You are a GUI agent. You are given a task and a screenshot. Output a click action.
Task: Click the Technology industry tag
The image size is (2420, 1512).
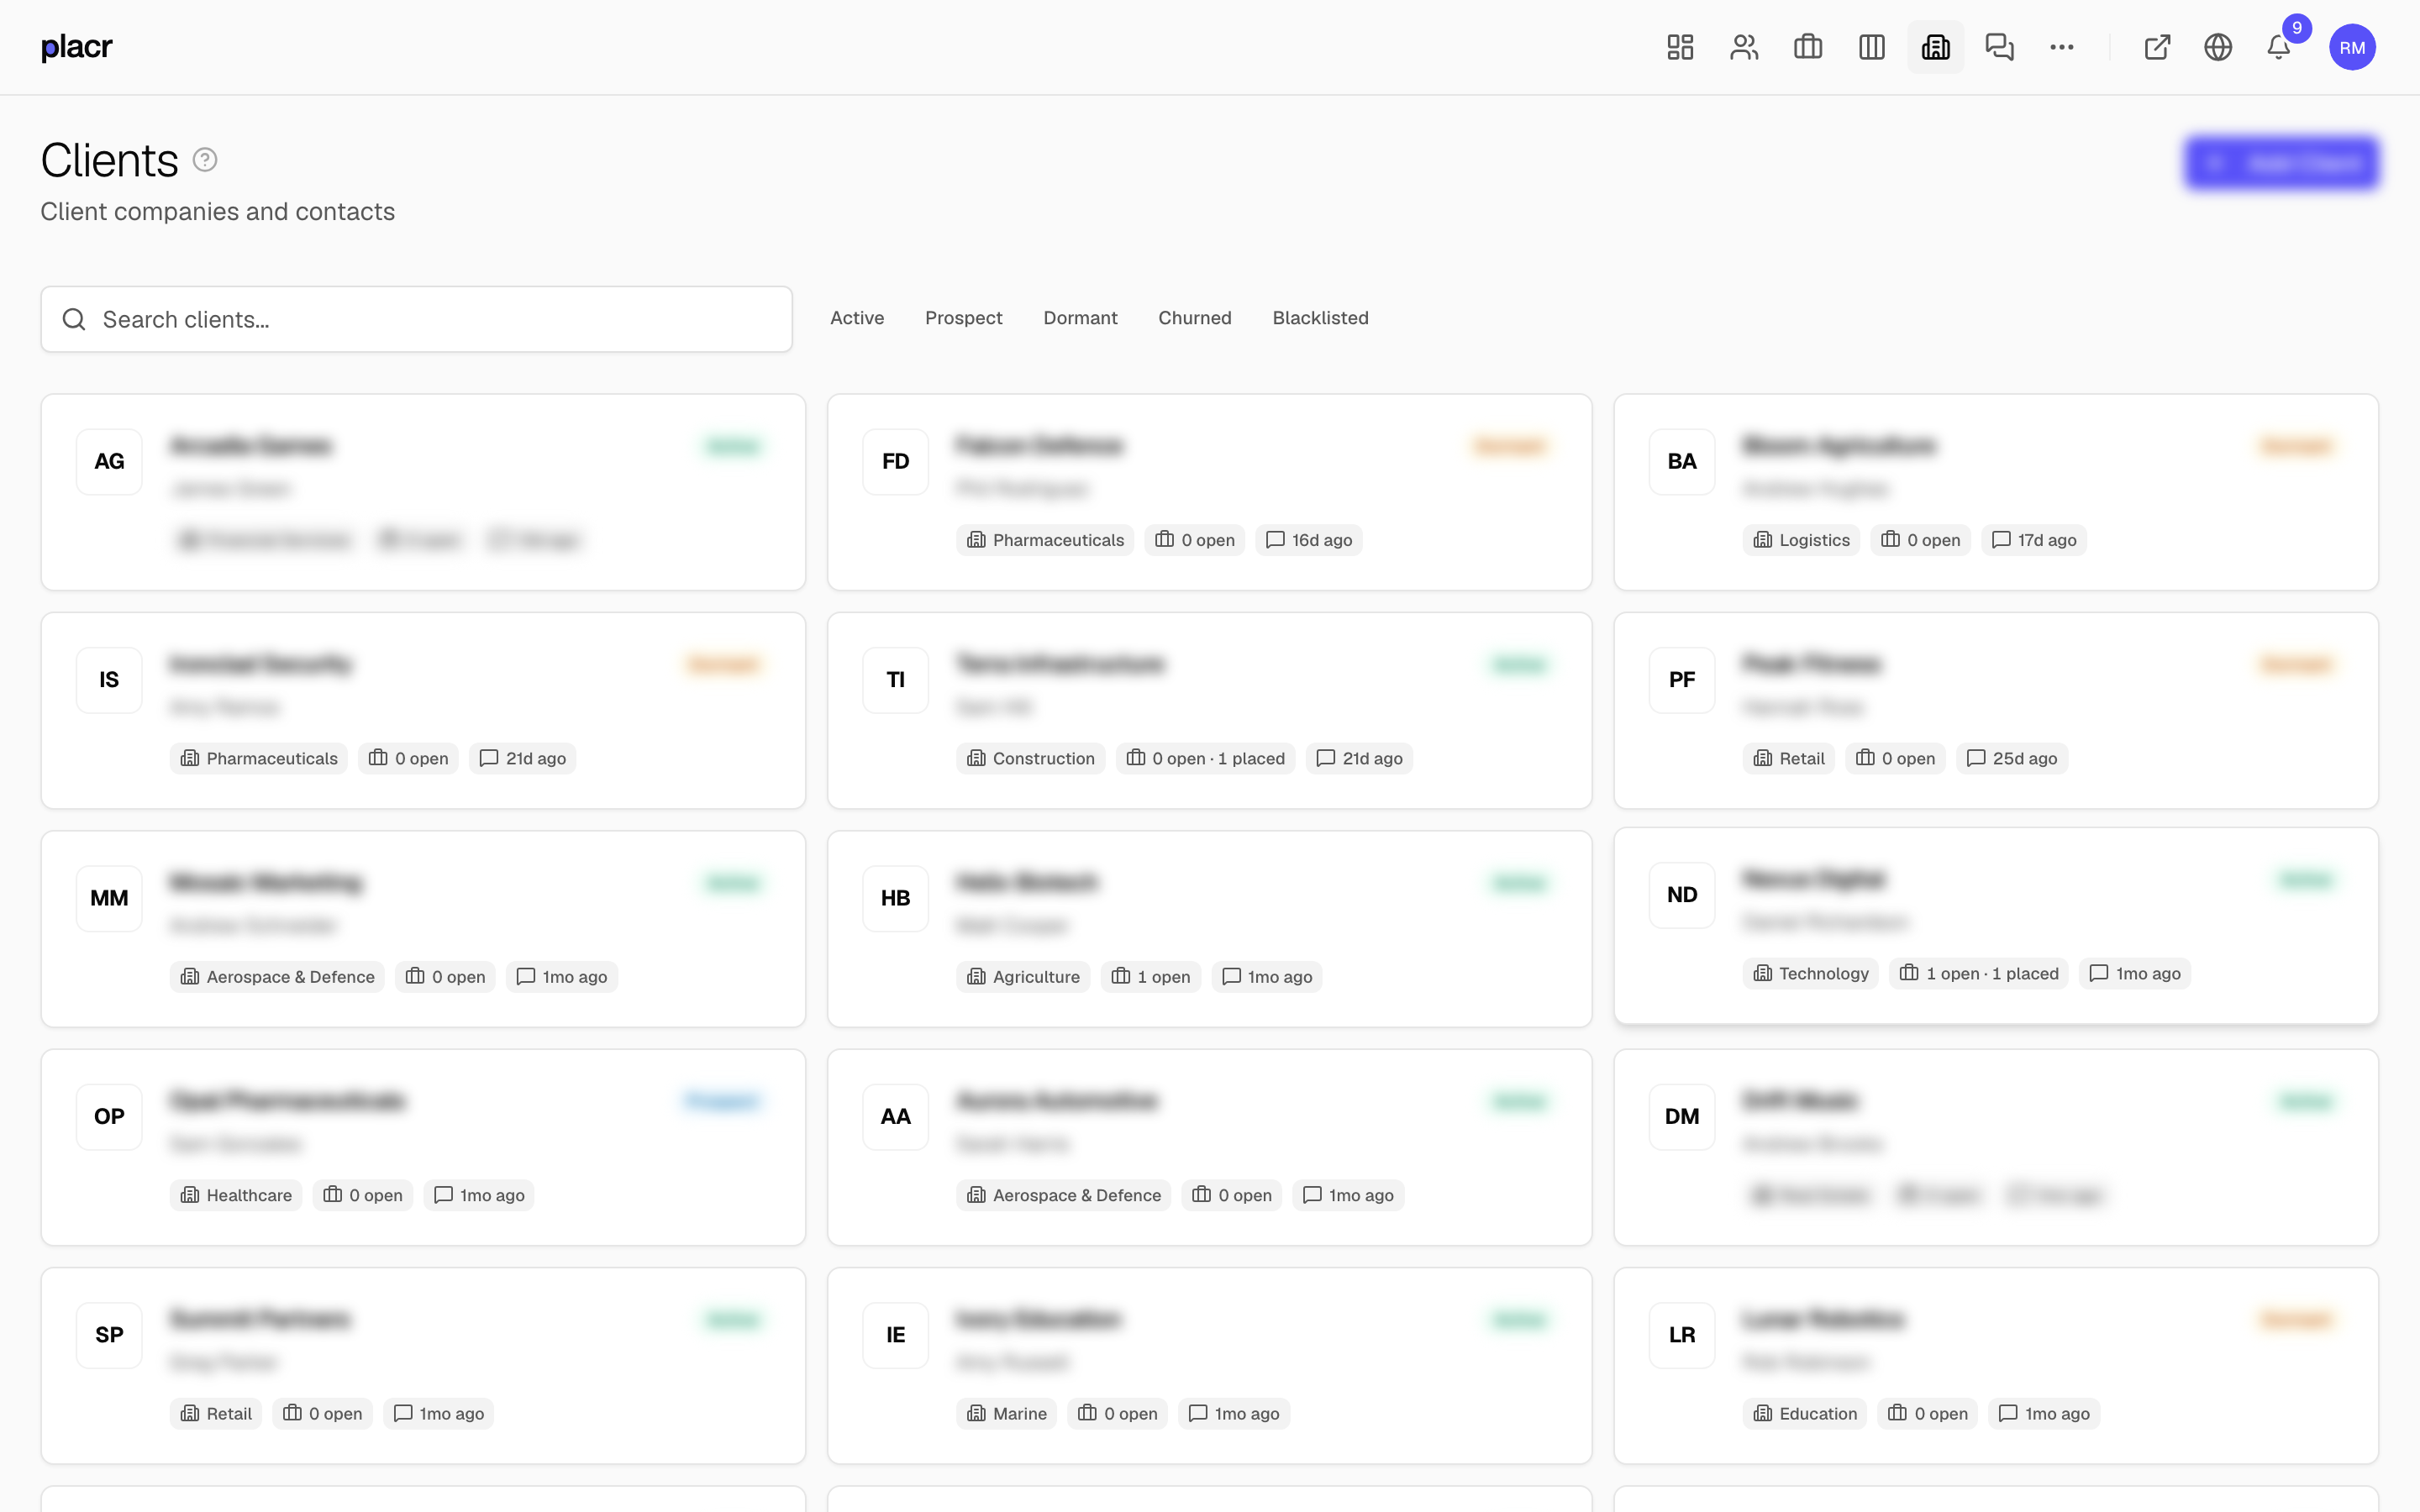pyautogui.click(x=1810, y=974)
